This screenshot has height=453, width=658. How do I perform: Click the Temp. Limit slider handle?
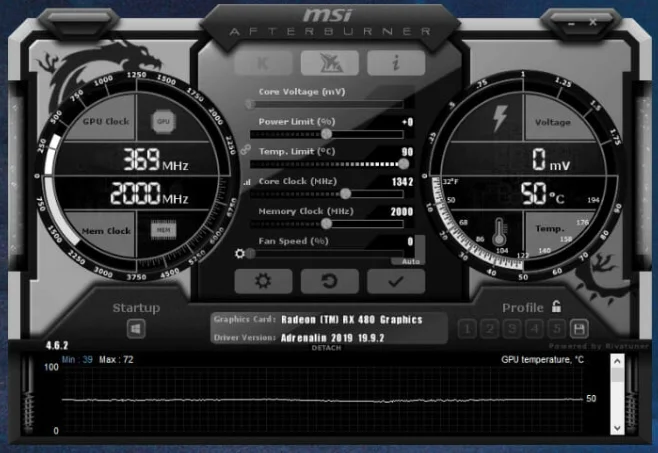tap(403, 164)
